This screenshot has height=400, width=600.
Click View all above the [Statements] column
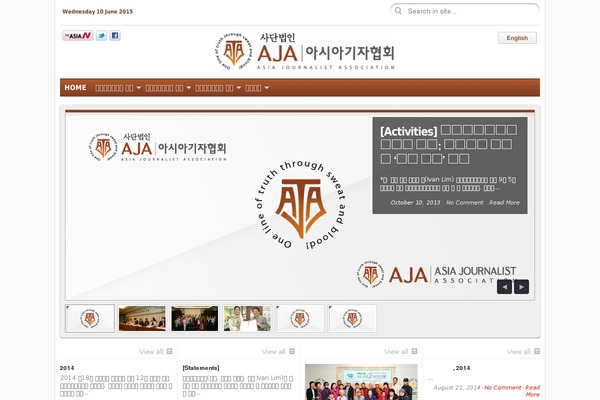click(x=274, y=351)
